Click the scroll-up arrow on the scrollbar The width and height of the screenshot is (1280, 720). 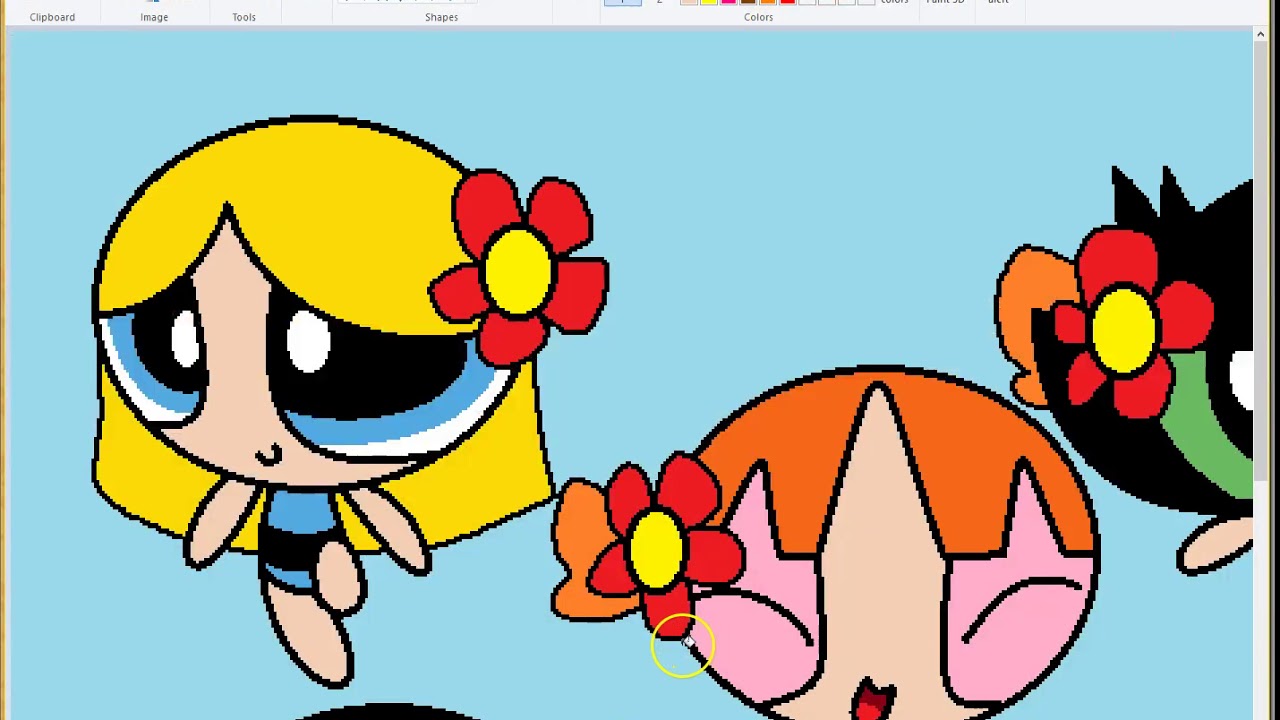point(1260,34)
